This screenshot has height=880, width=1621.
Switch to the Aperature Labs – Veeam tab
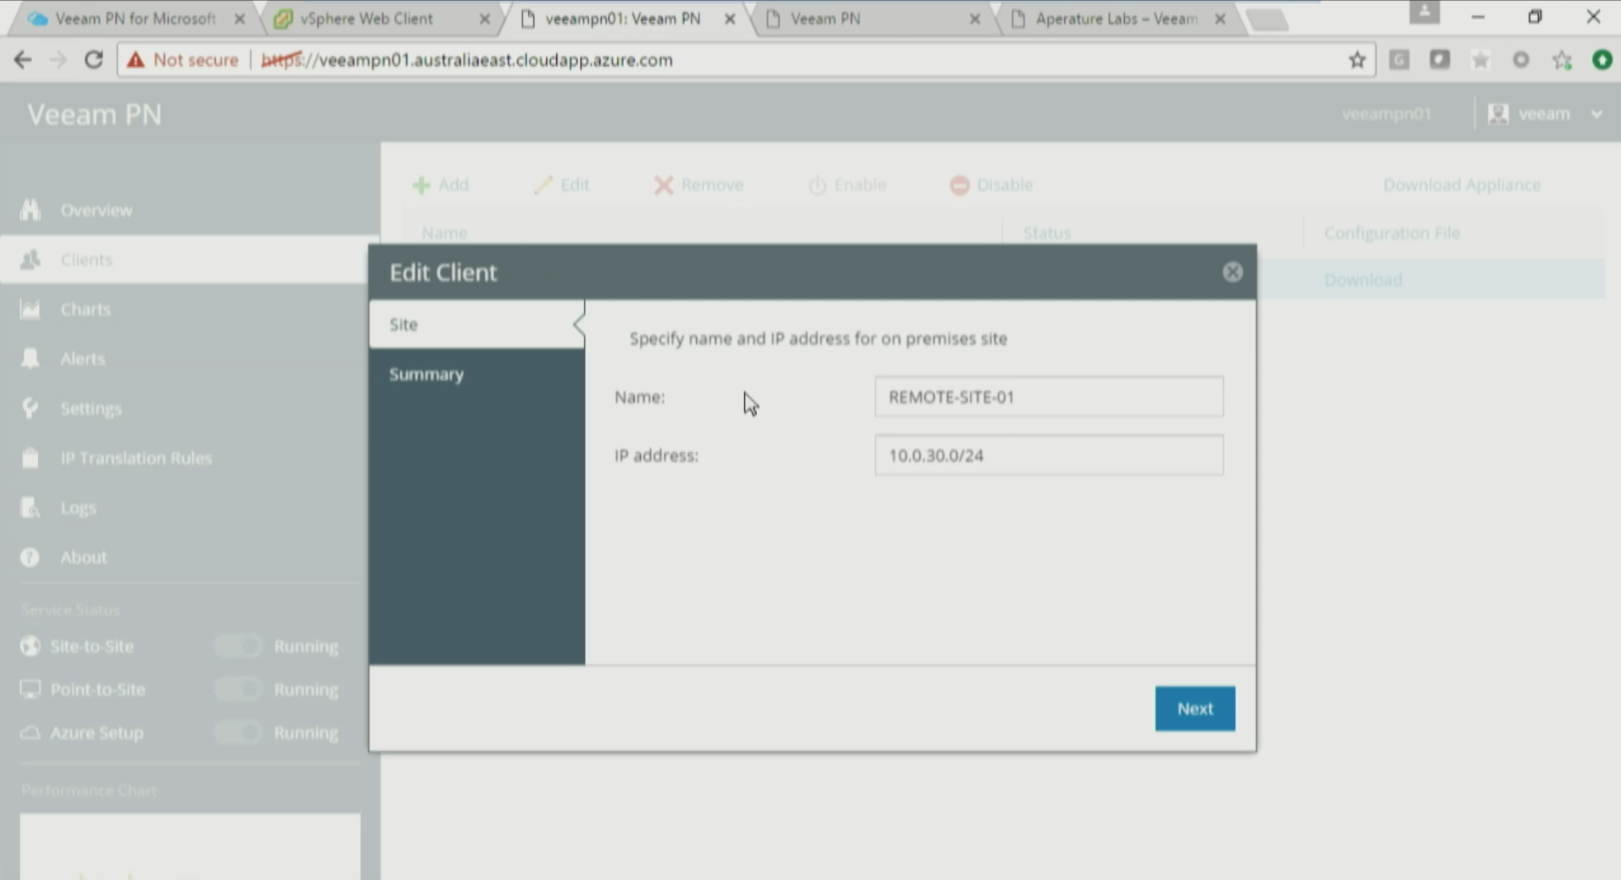(x=1115, y=19)
